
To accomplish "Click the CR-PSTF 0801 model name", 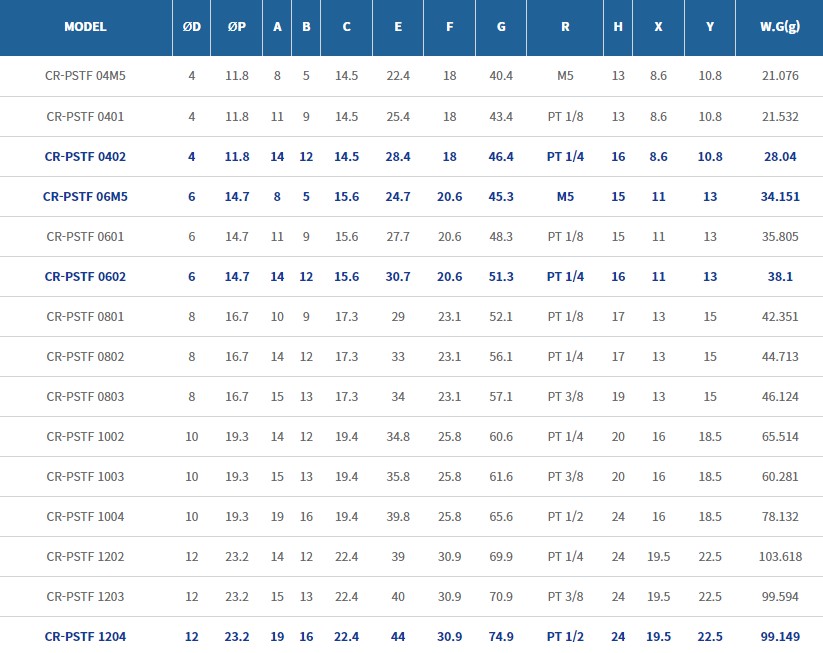I will pyautogui.click(x=85, y=317).
